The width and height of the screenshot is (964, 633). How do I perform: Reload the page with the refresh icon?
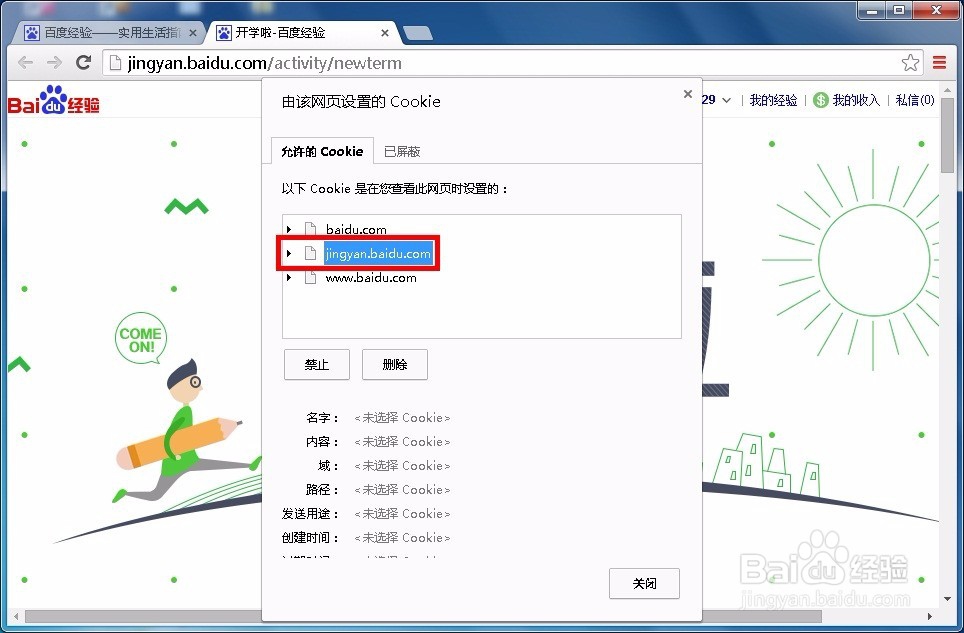(x=84, y=62)
